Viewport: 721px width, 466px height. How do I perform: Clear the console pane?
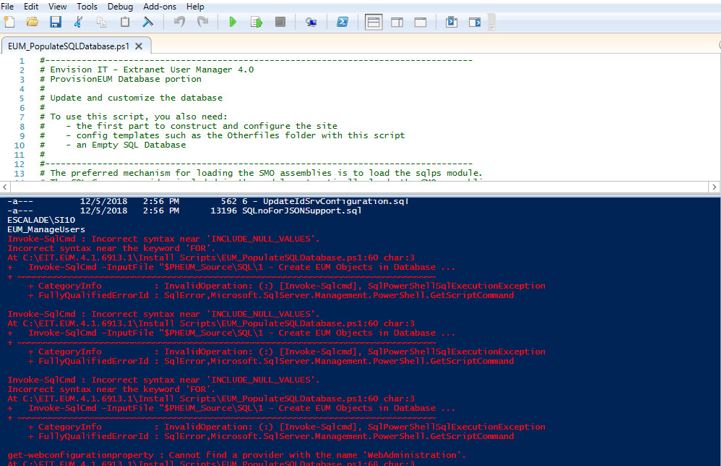pos(148,22)
